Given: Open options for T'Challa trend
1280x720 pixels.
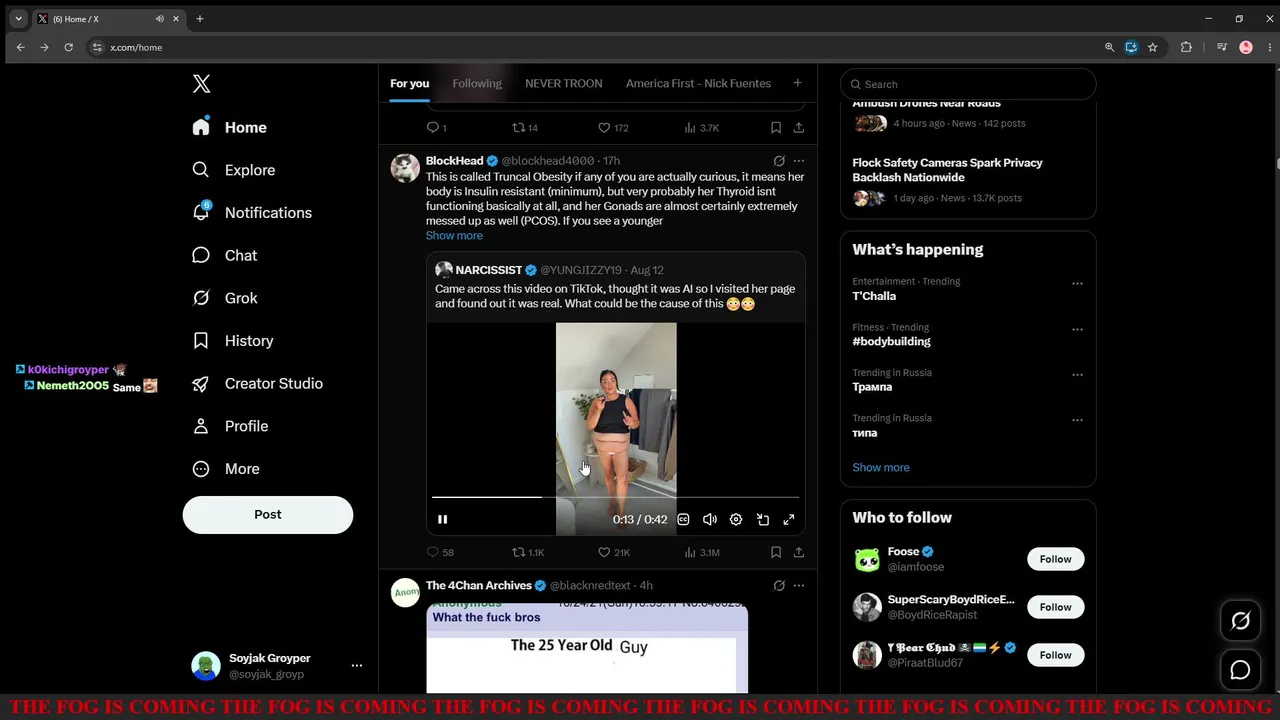Looking at the screenshot, I should [x=1077, y=283].
